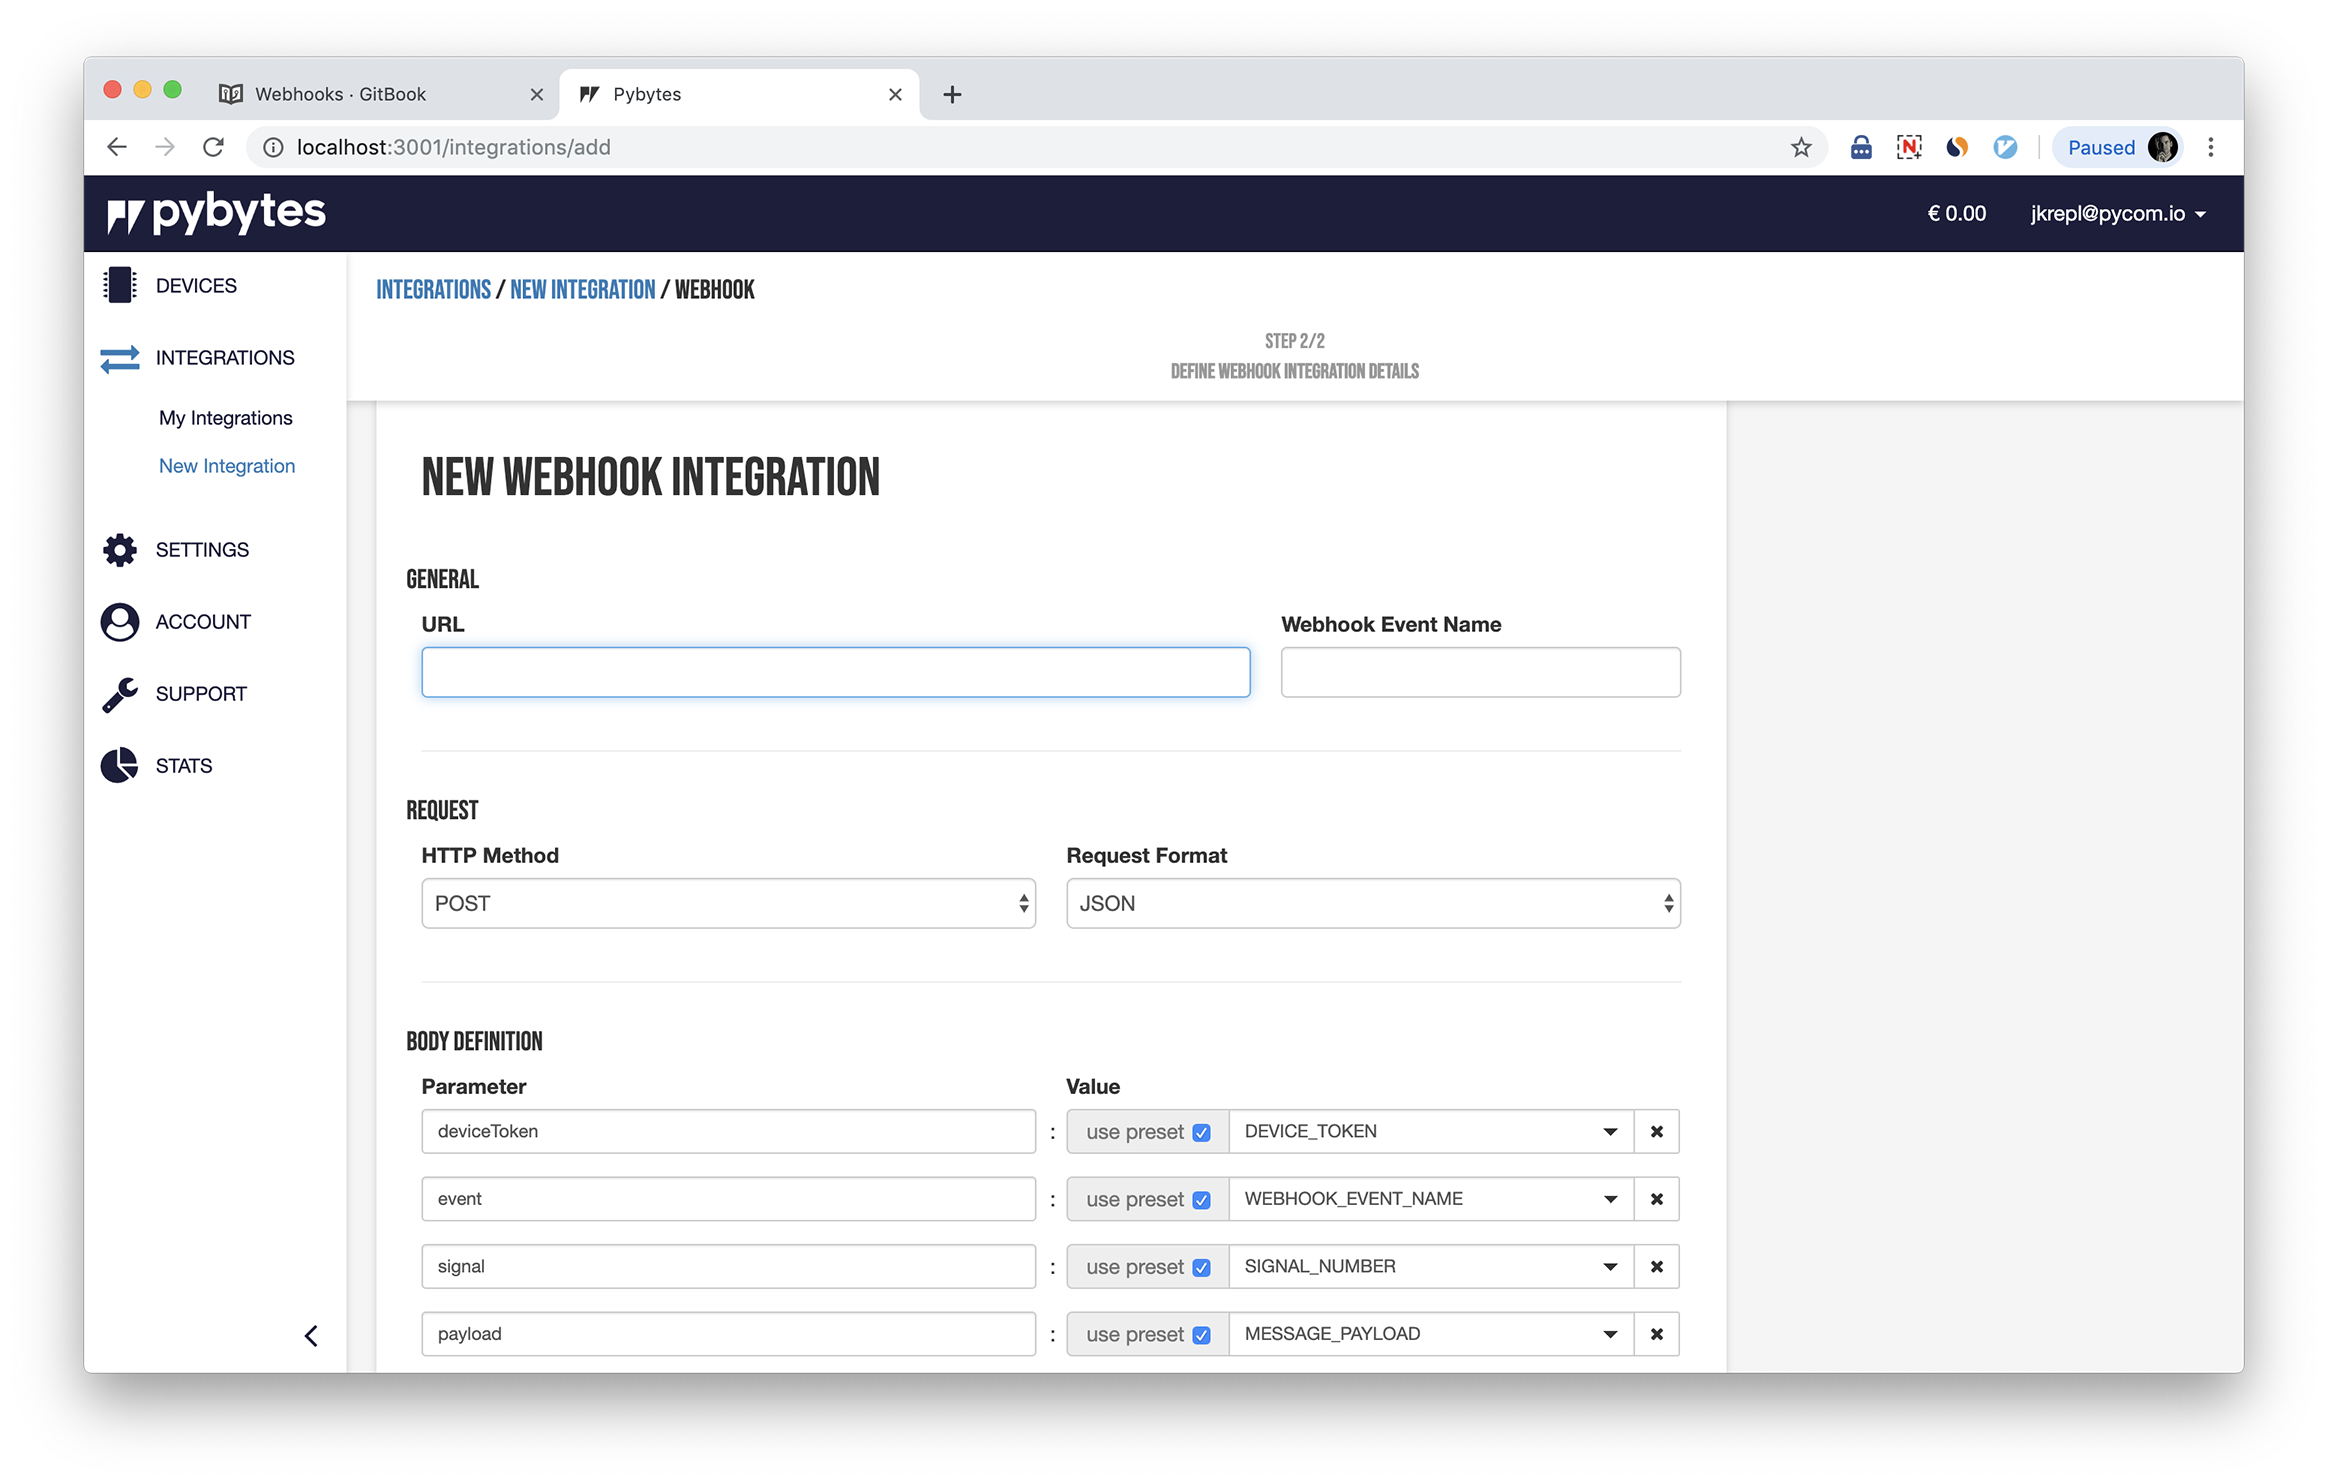Click the Devices chip icon in sidebar
Viewport: 2328px width, 1484px height.
[119, 285]
